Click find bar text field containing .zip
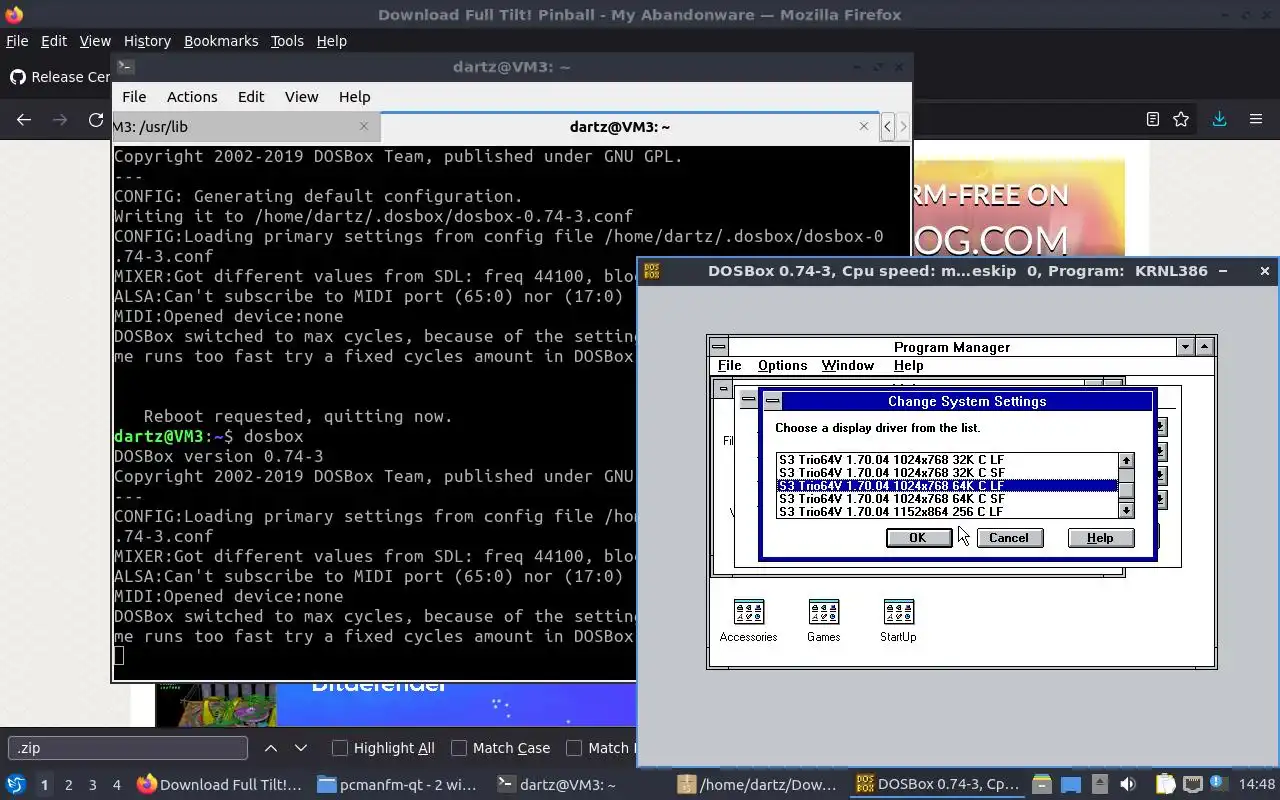The width and height of the screenshot is (1280, 800). [128, 747]
